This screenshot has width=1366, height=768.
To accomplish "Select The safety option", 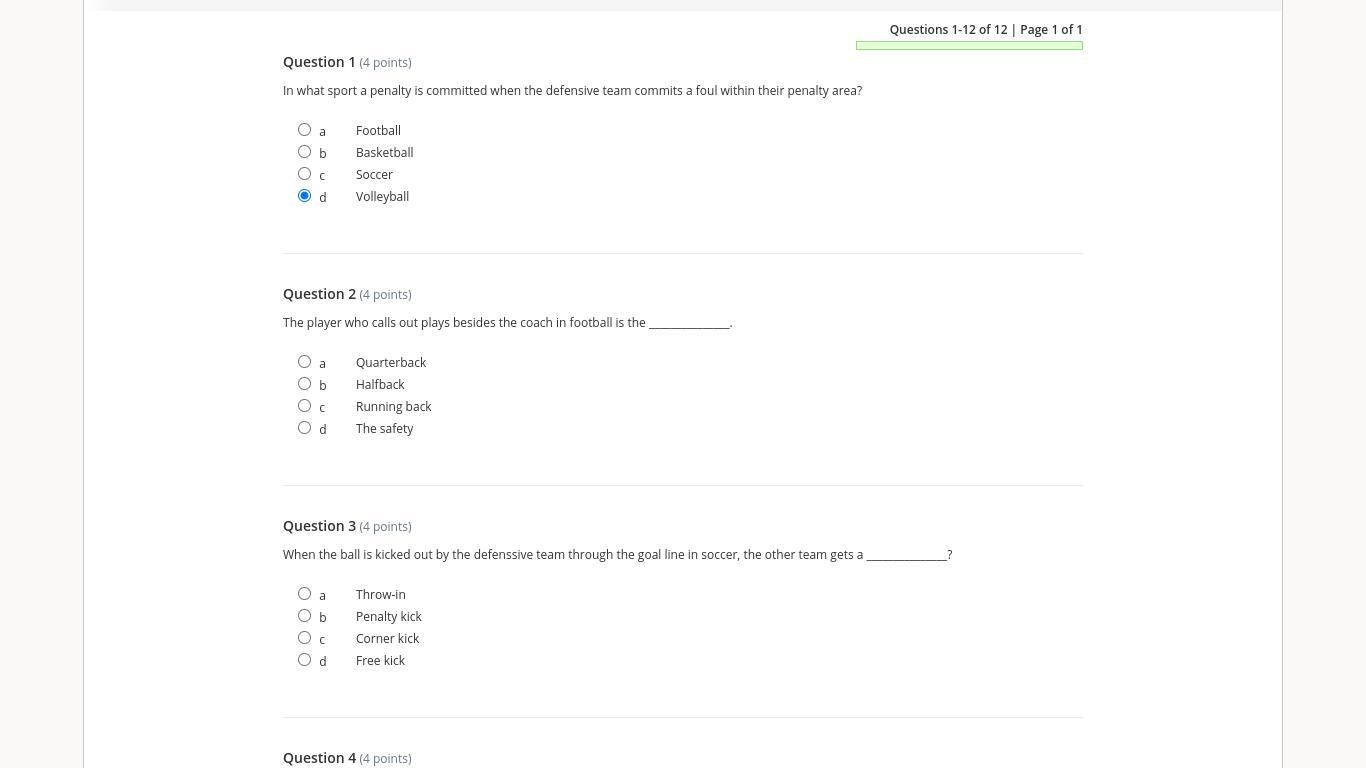I will (x=304, y=428).
